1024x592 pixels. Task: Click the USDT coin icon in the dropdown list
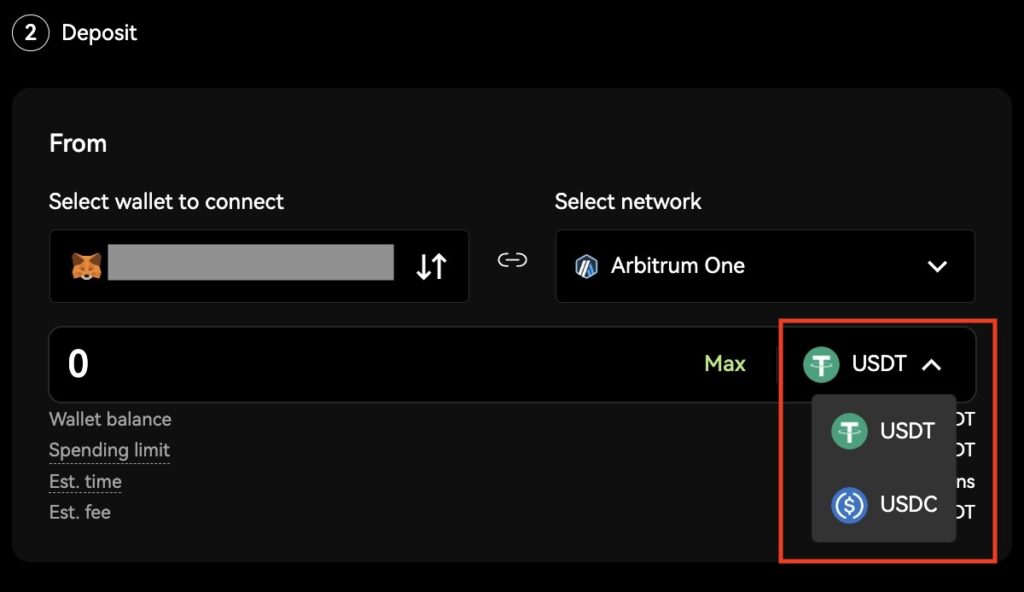click(x=849, y=431)
